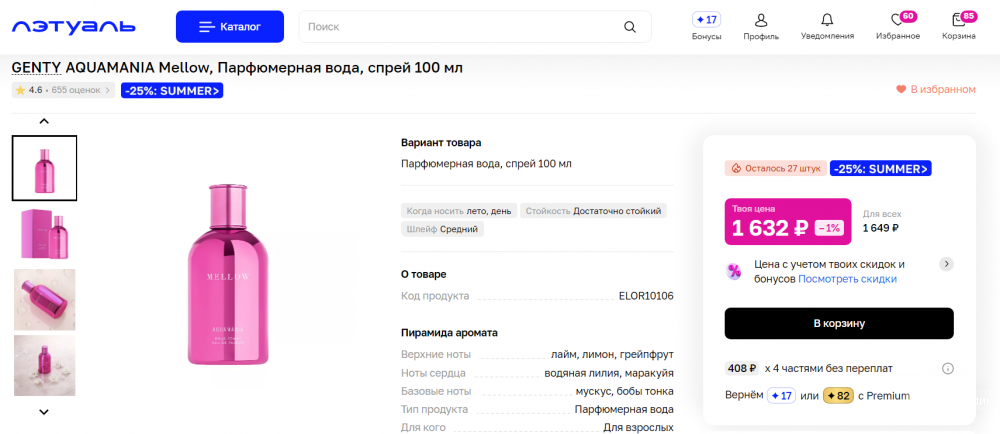Image resolution: width=1000 pixels, height=434 pixels.
Task: Open Уведомления bell icon
Action: pyautogui.click(x=827, y=27)
